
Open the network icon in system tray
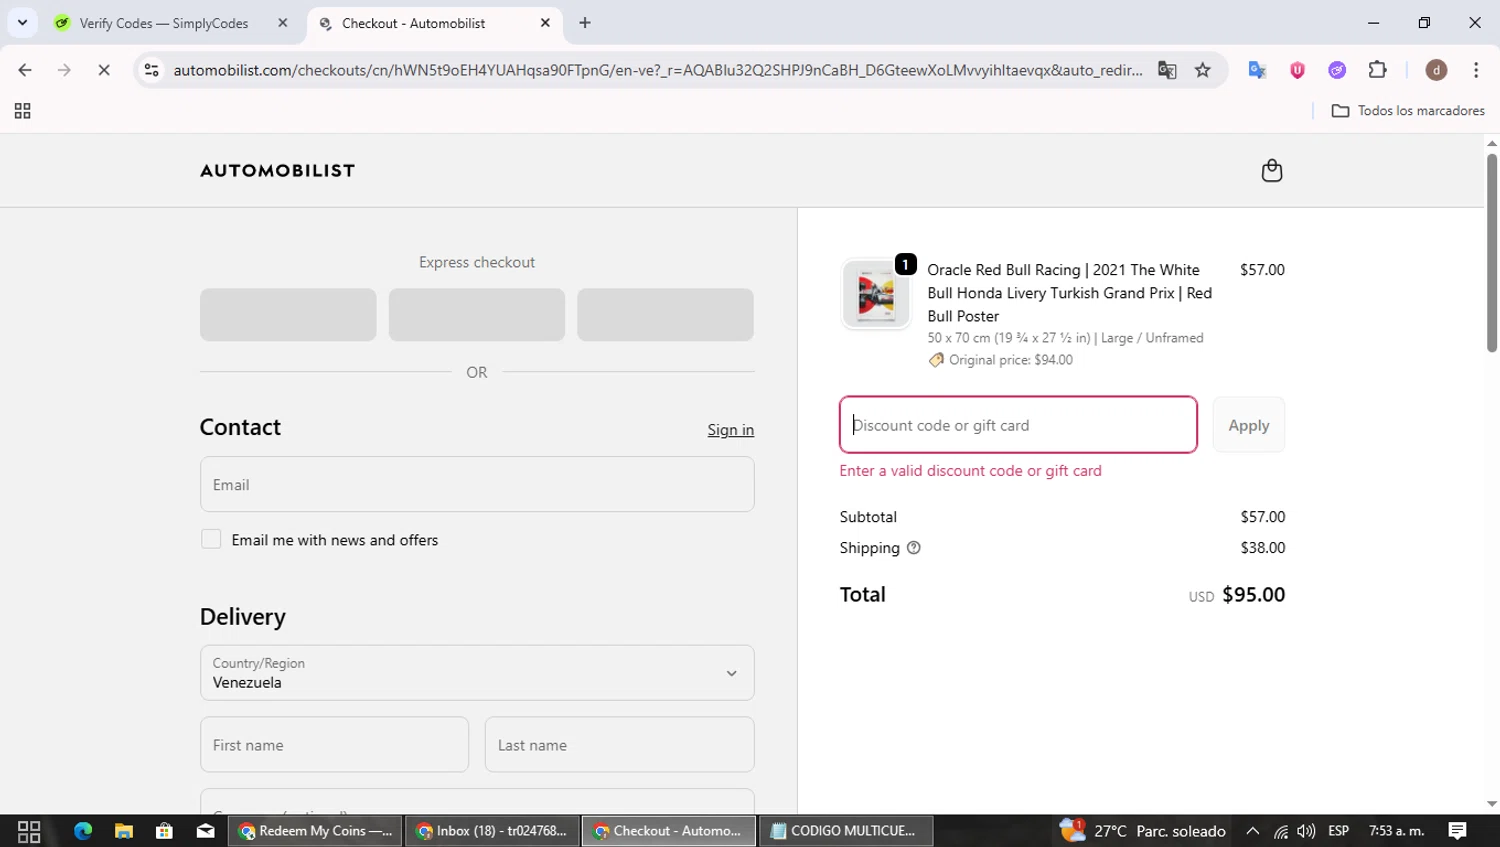tap(1281, 831)
